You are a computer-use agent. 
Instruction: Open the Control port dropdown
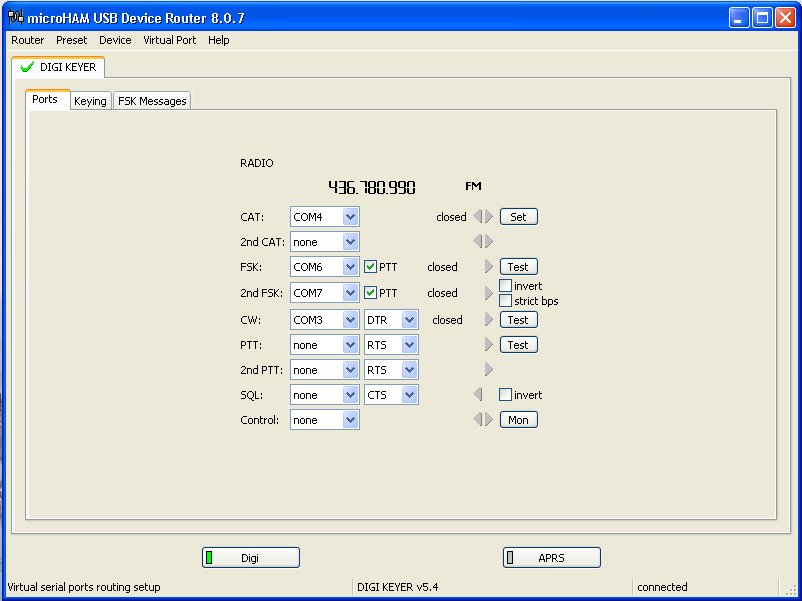(350, 420)
